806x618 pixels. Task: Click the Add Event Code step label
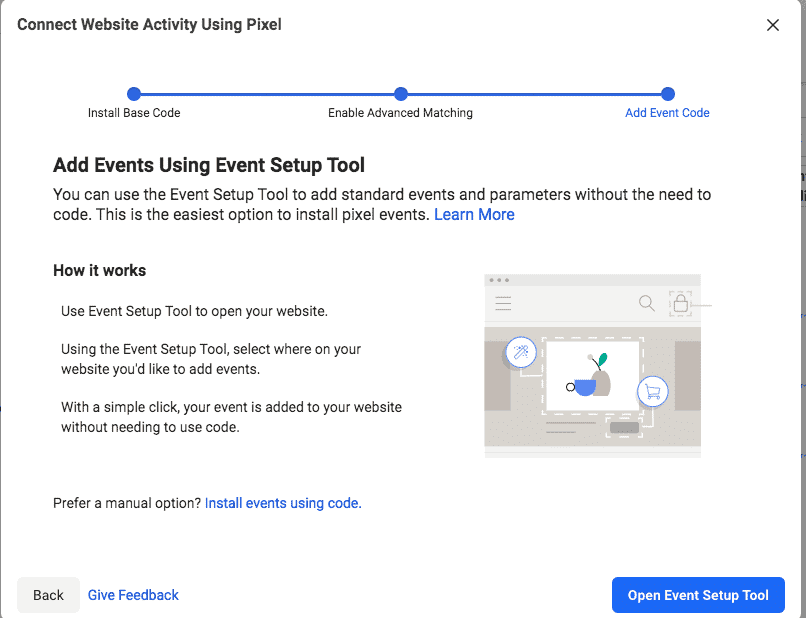pos(667,113)
